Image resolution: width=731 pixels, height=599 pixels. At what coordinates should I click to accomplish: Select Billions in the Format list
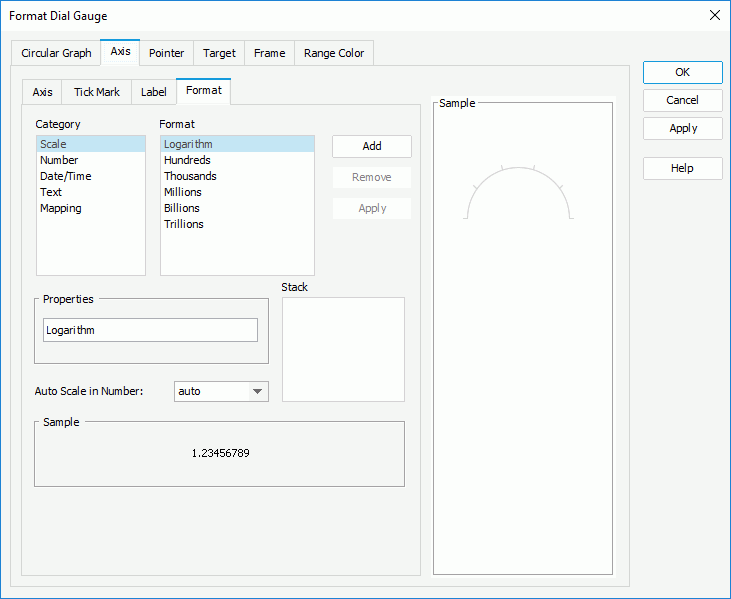pyautogui.click(x=237, y=208)
